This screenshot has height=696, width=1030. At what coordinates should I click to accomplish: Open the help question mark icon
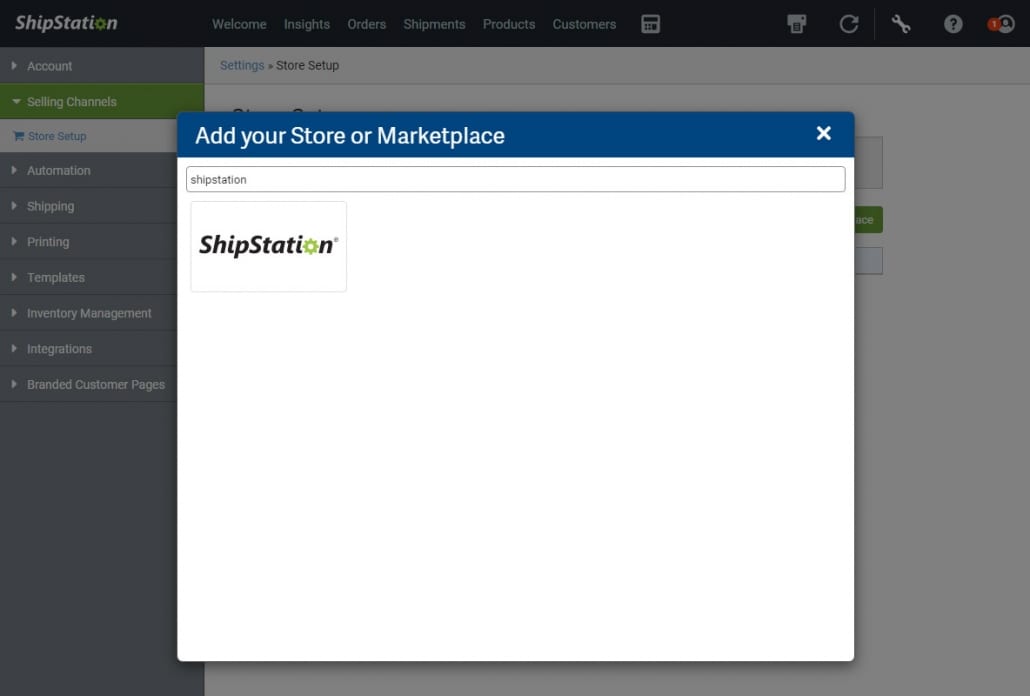[x=953, y=24]
